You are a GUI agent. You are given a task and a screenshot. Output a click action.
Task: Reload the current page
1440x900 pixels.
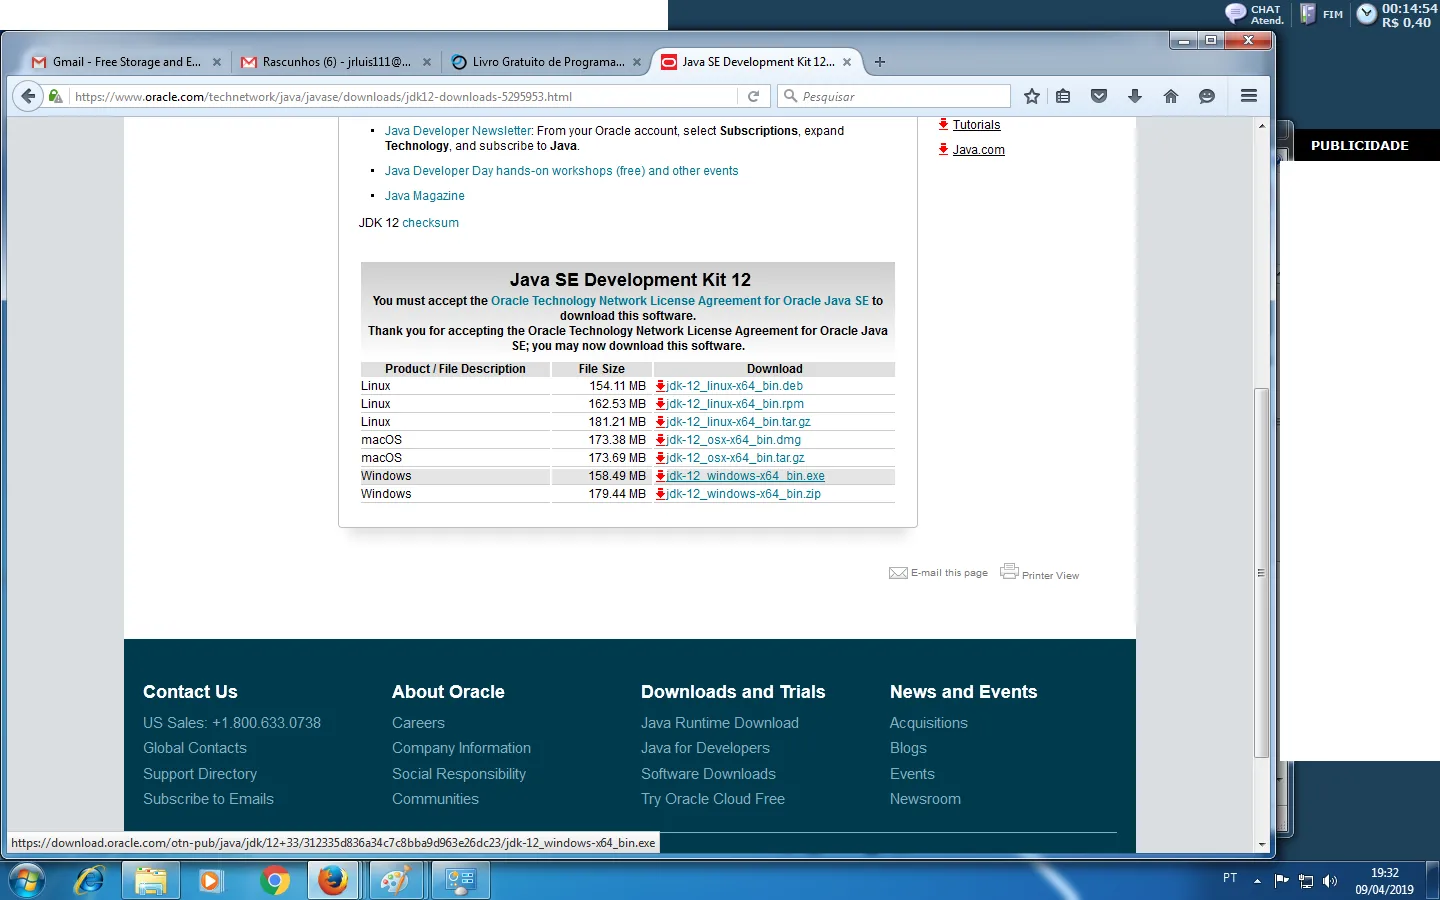pos(753,96)
